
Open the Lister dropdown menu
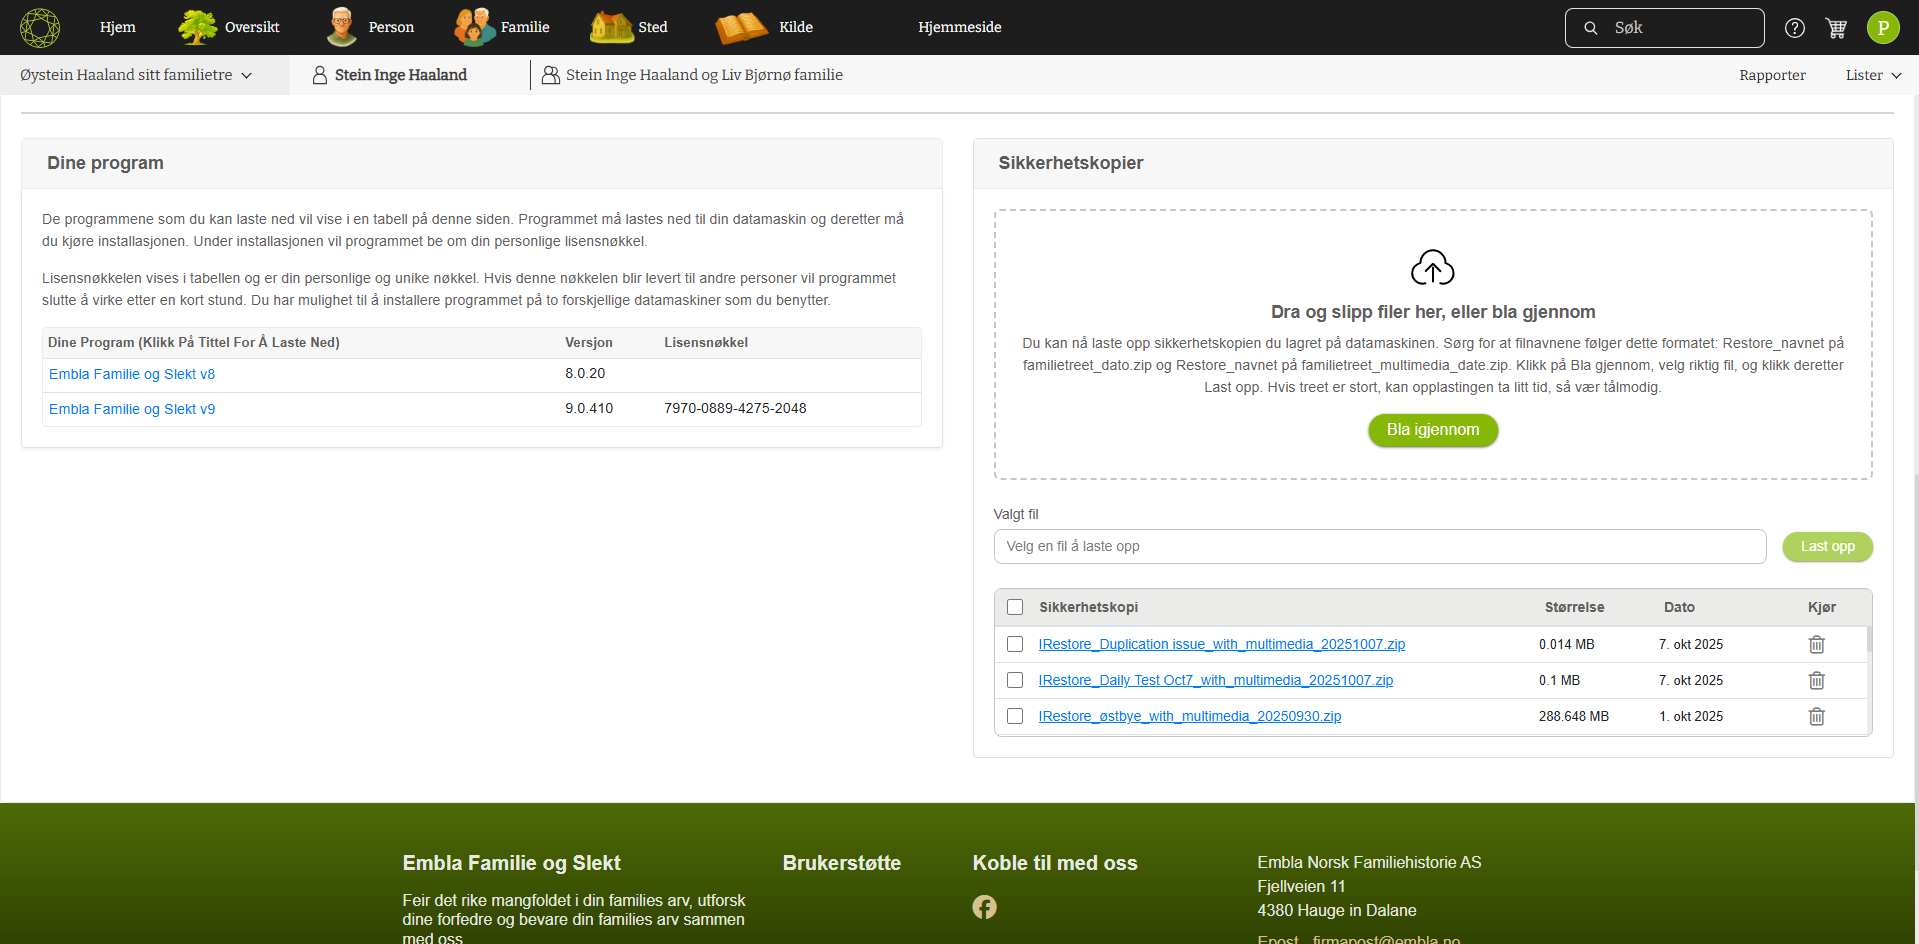point(1872,75)
